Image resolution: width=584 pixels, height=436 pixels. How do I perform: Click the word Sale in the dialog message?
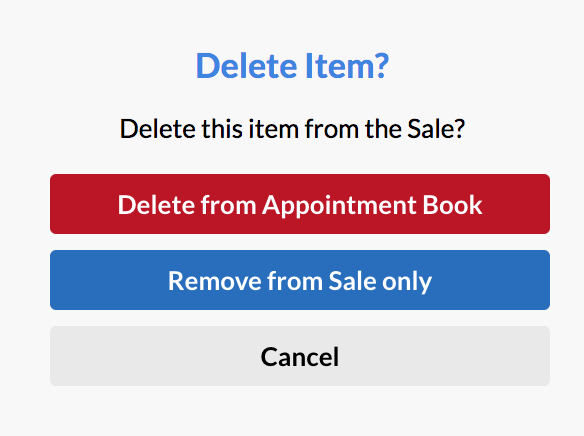point(430,129)
